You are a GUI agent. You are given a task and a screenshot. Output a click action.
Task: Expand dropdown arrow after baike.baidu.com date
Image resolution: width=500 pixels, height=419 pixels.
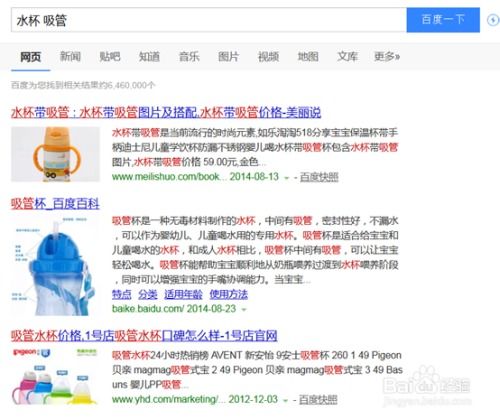[x=244, y=309]
